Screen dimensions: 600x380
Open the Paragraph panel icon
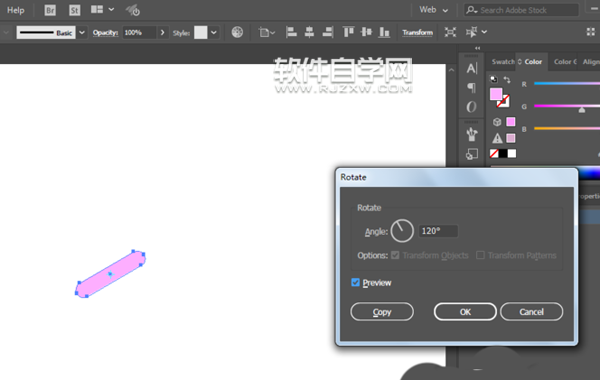click(472, 88)
